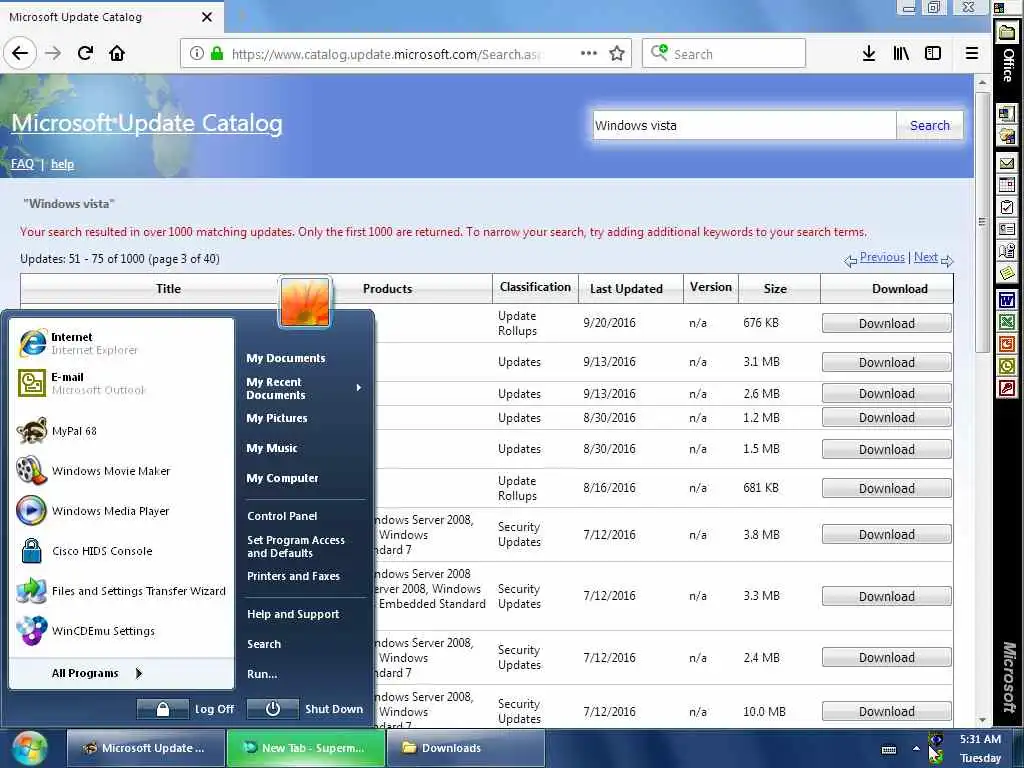Click the user picture flower icon on Start menu
The height and width of the screenshot is (768, 1024).
click(305, 302)
